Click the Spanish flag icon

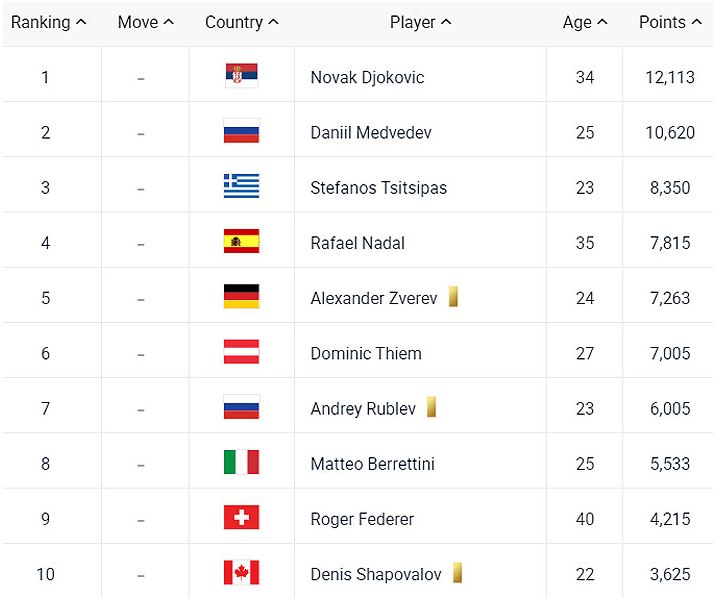tap(242, 241)
